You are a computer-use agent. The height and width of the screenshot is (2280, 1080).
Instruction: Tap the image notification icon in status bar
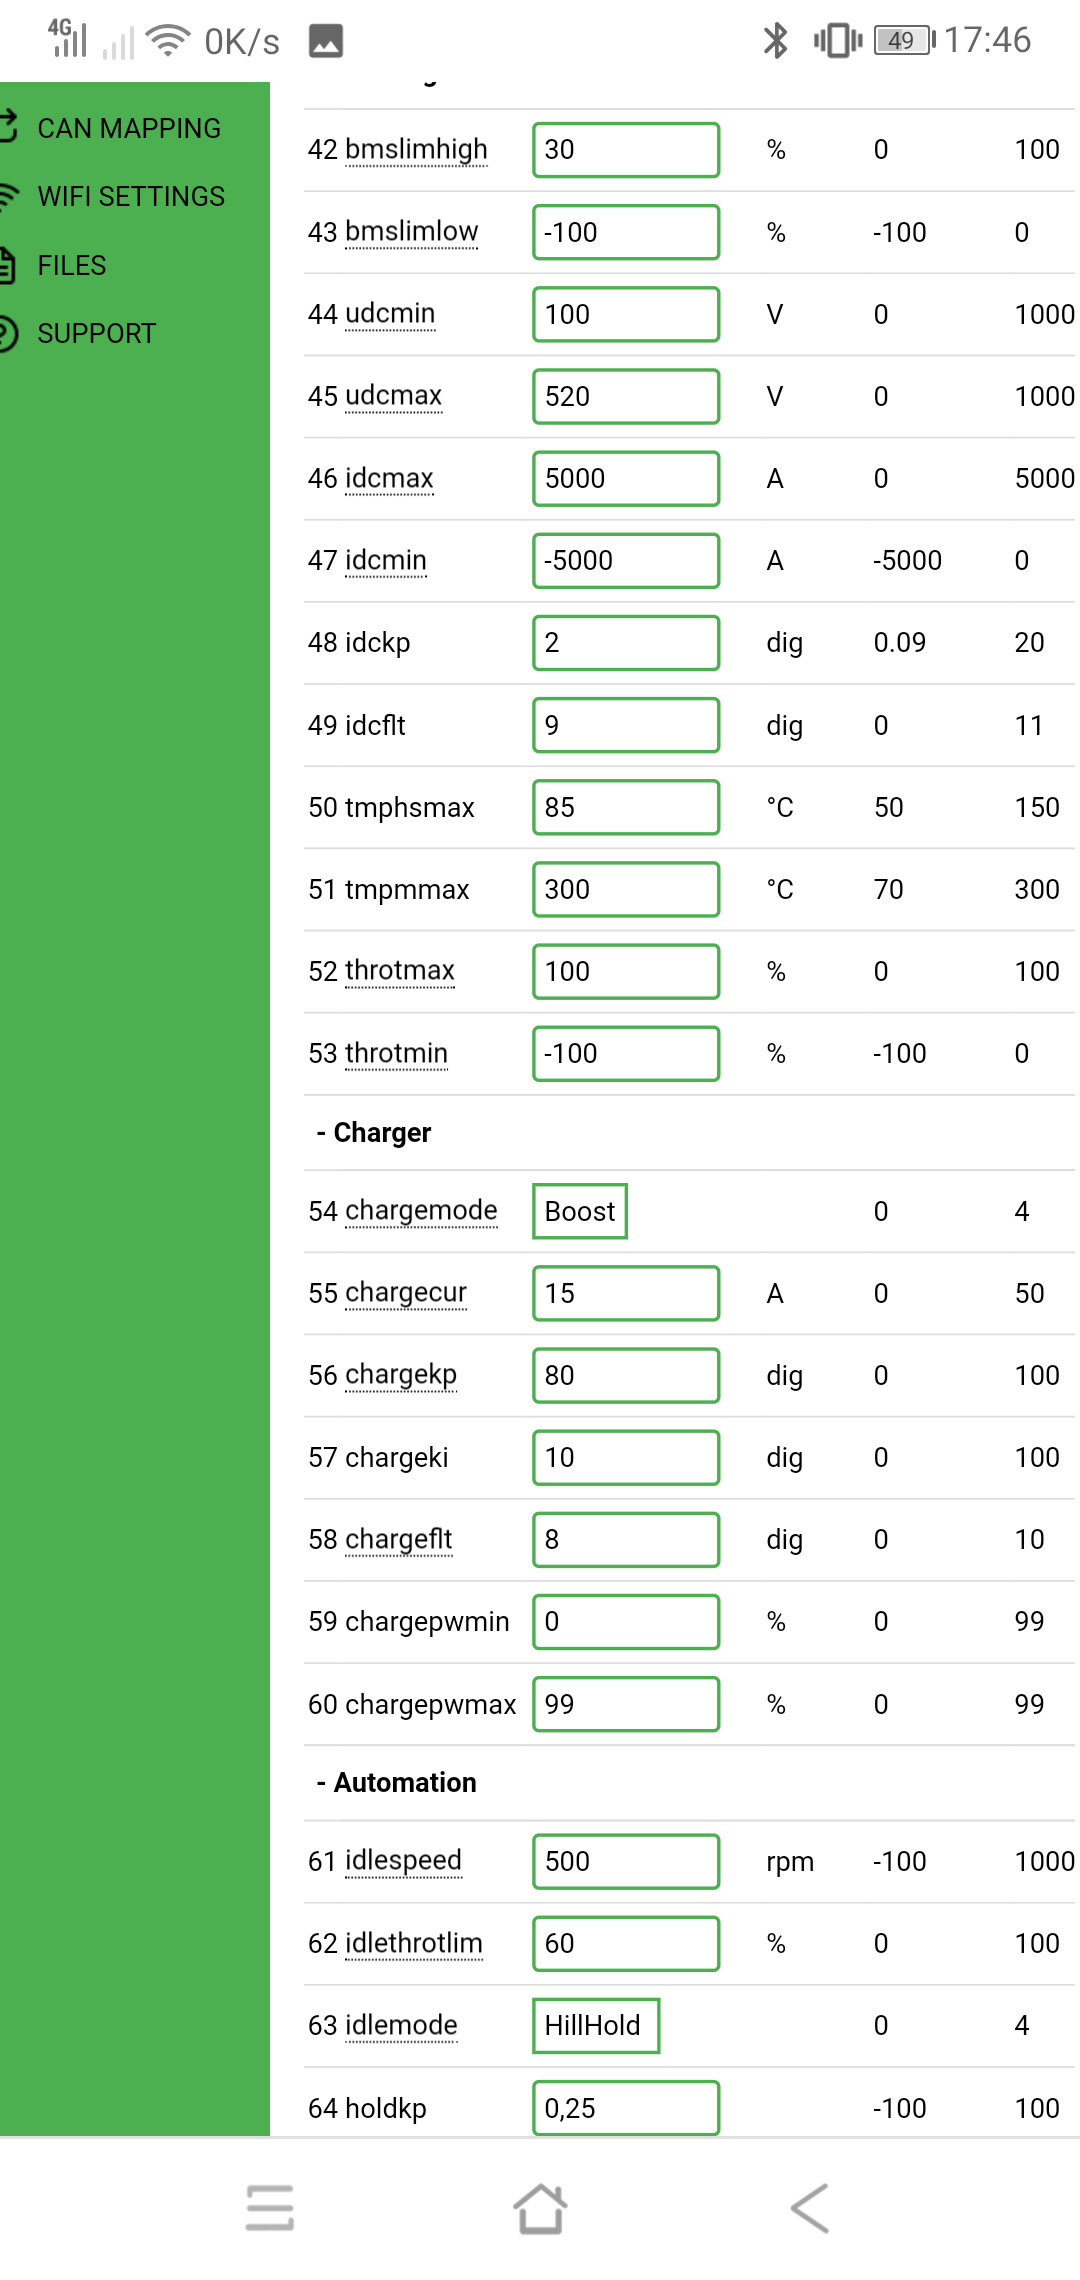click(326, 41)
